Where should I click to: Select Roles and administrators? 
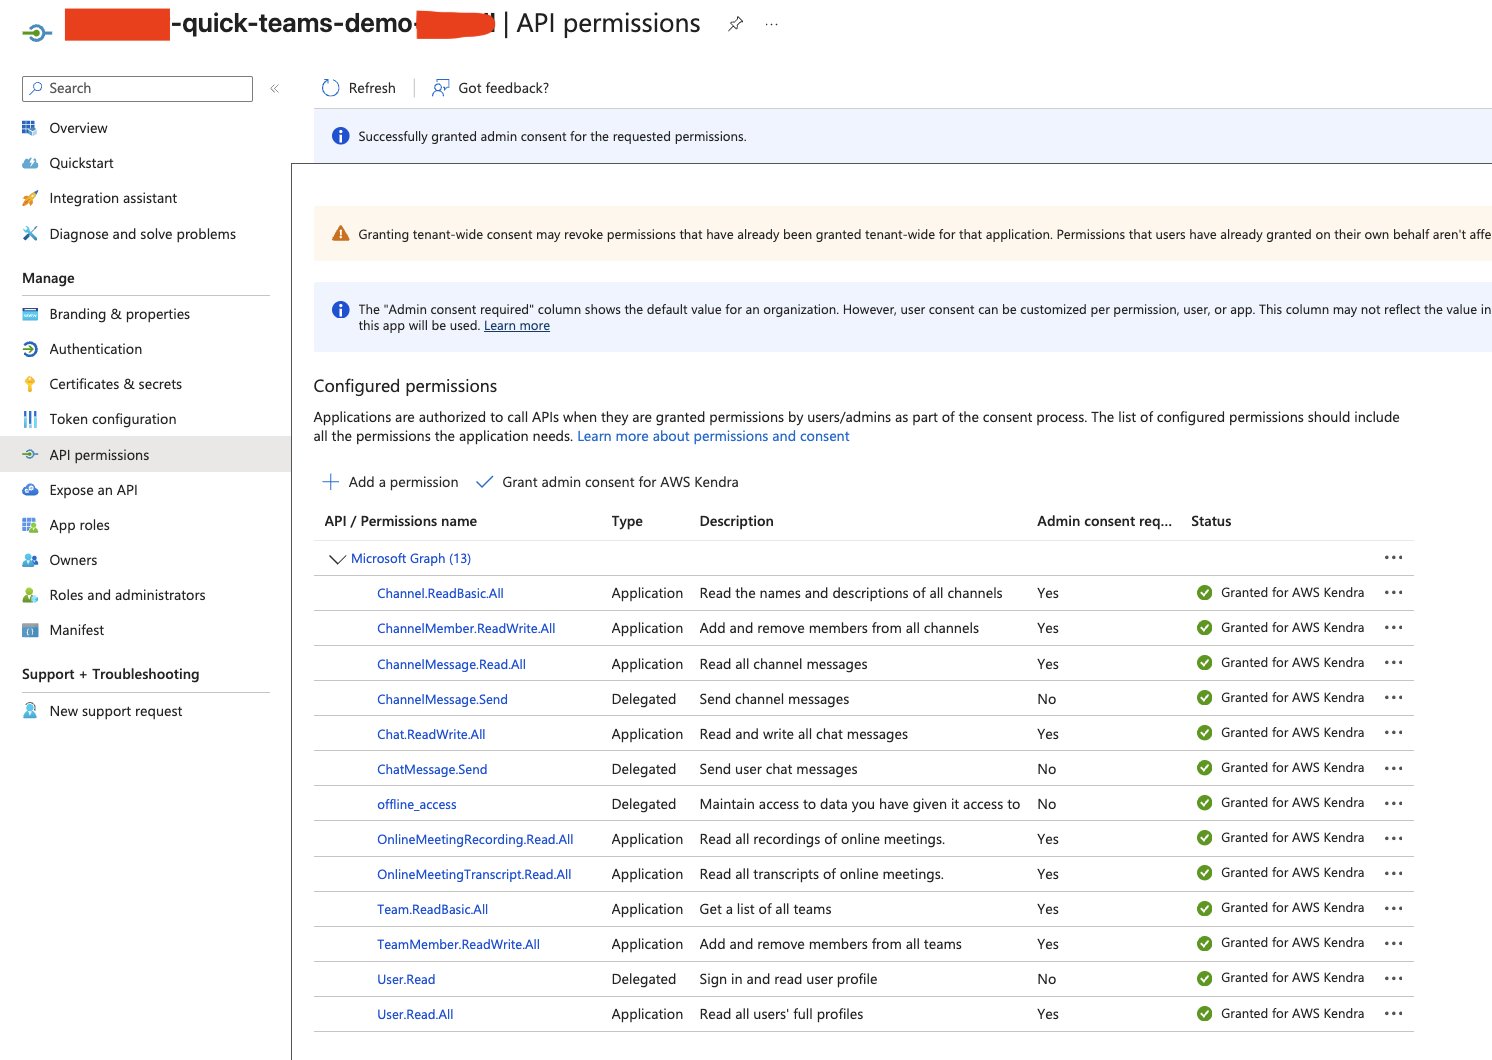tap(127, 594)
